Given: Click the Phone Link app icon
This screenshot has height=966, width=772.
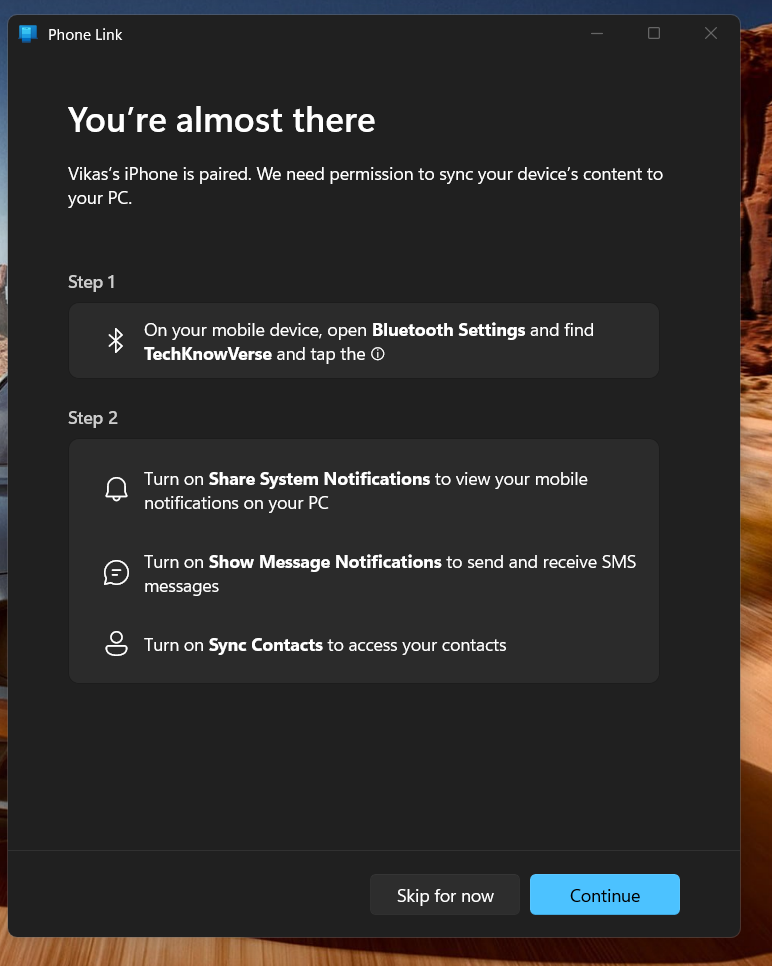Looking at the screenshot, I should point(28,34).
